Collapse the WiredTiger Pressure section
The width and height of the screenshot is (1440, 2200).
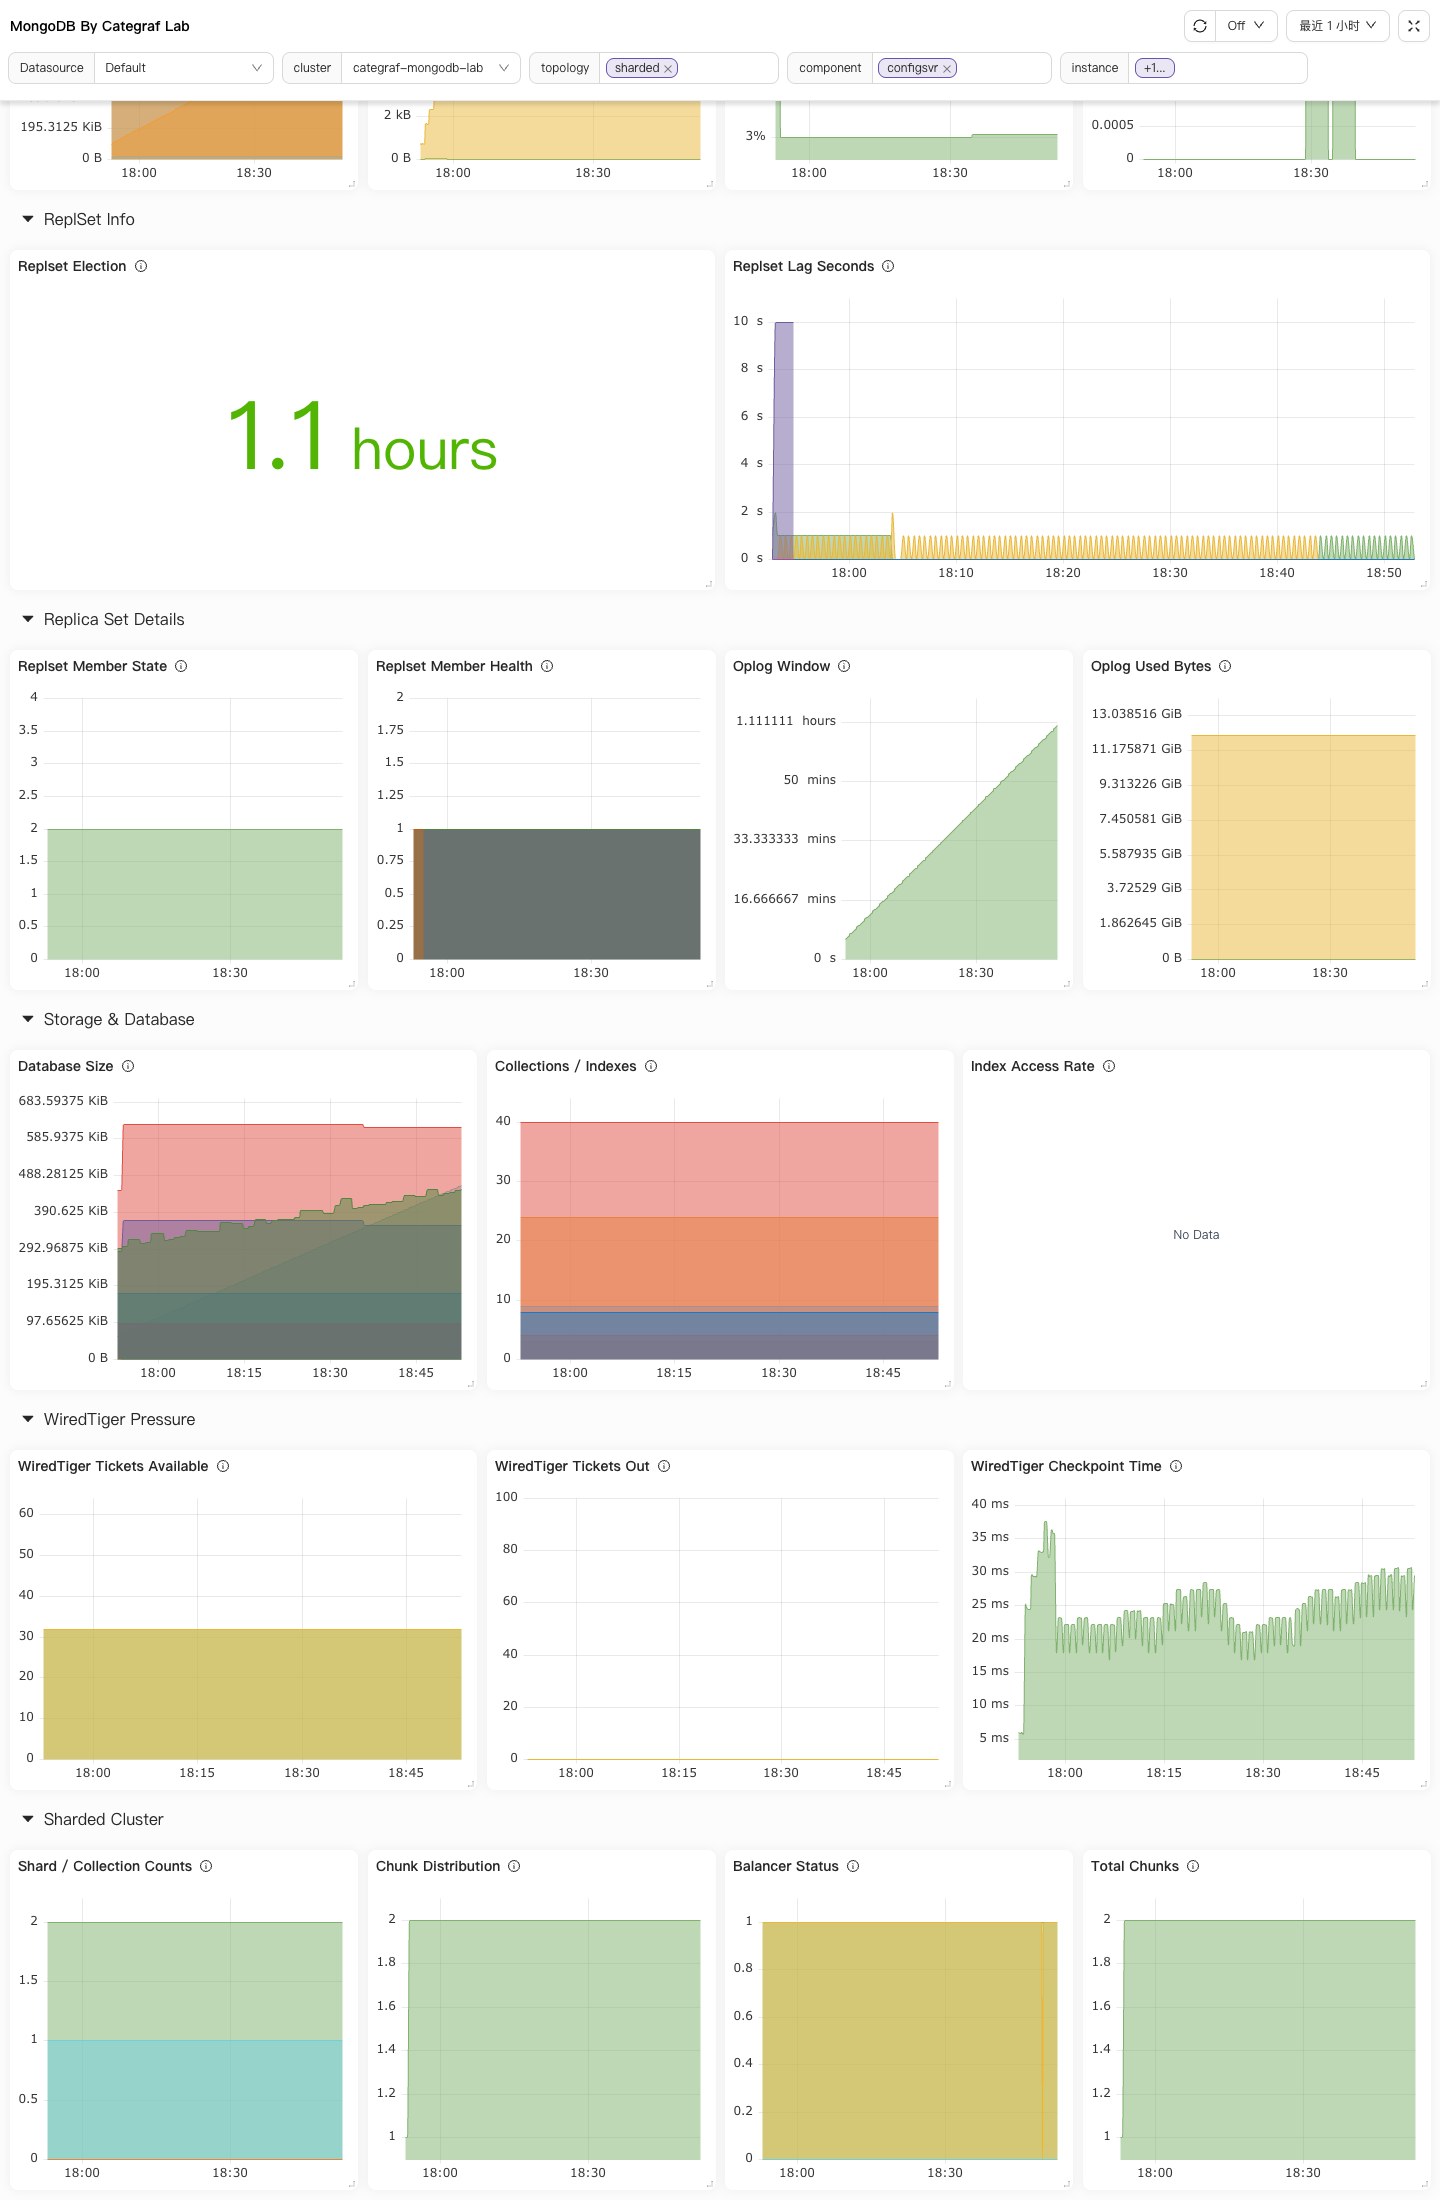pos(28,1419)
